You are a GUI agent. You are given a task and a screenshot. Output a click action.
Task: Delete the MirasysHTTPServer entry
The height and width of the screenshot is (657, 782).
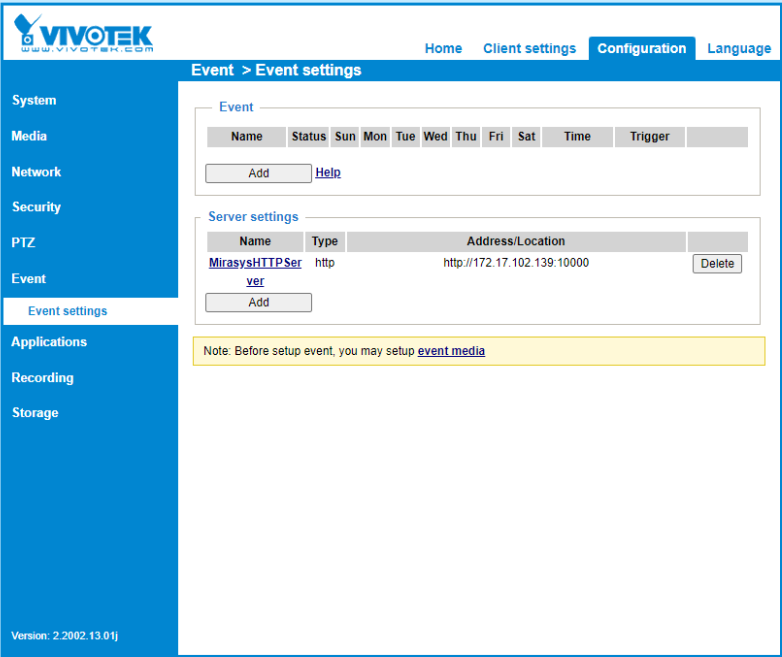[x=717, y=264]
